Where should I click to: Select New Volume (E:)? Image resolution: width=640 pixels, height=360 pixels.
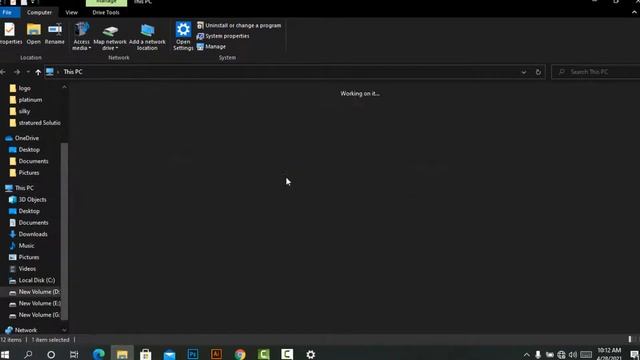[34, 303]
